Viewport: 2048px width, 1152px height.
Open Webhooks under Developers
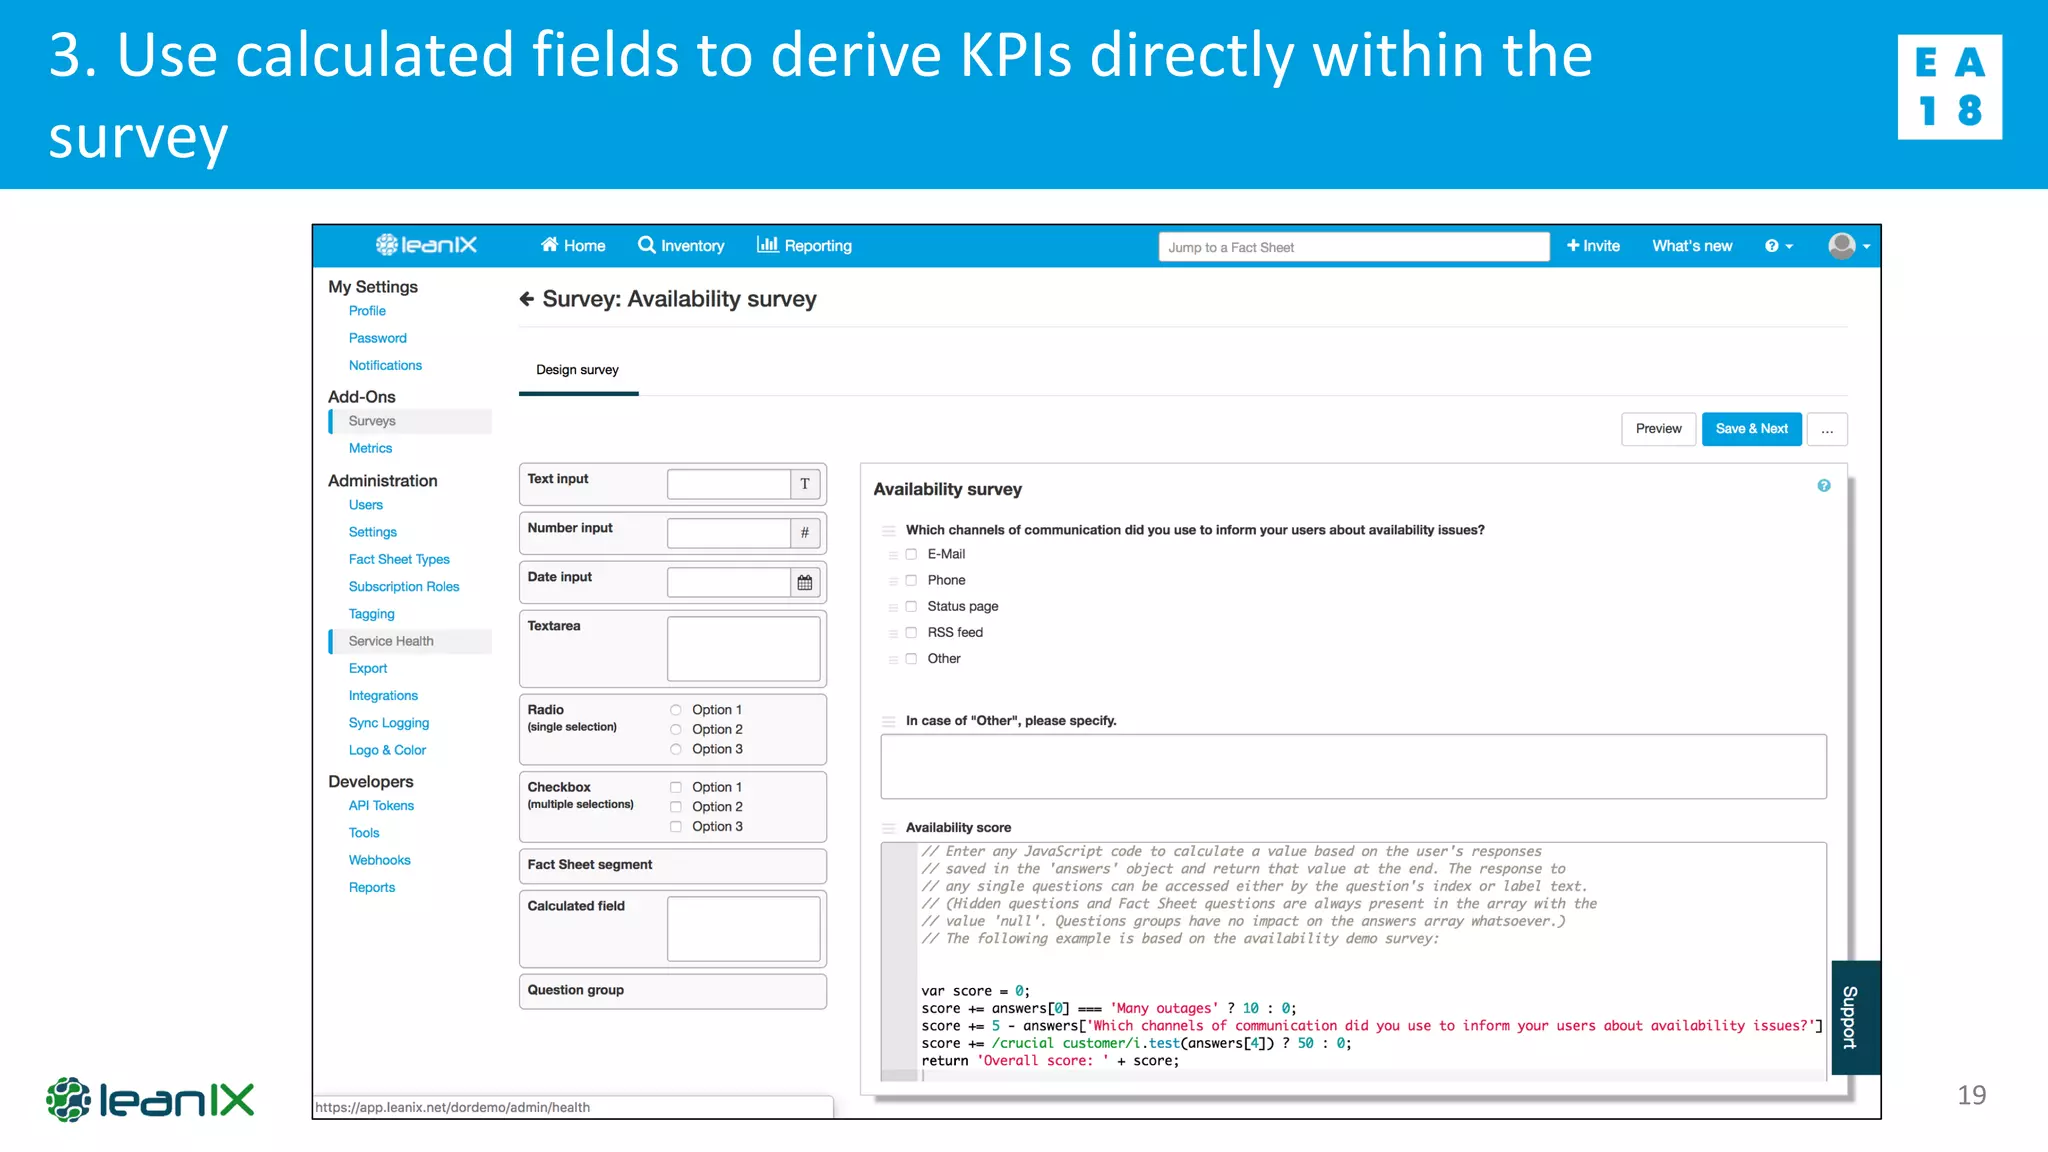[x=379, y=860]
